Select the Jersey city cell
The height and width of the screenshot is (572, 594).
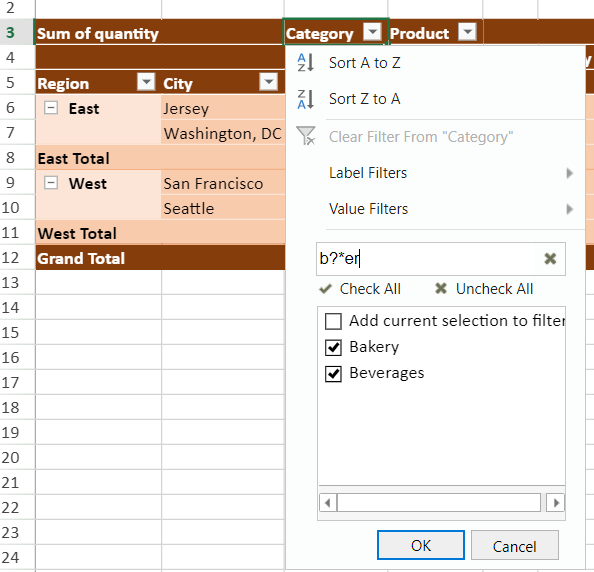(223, 108)
